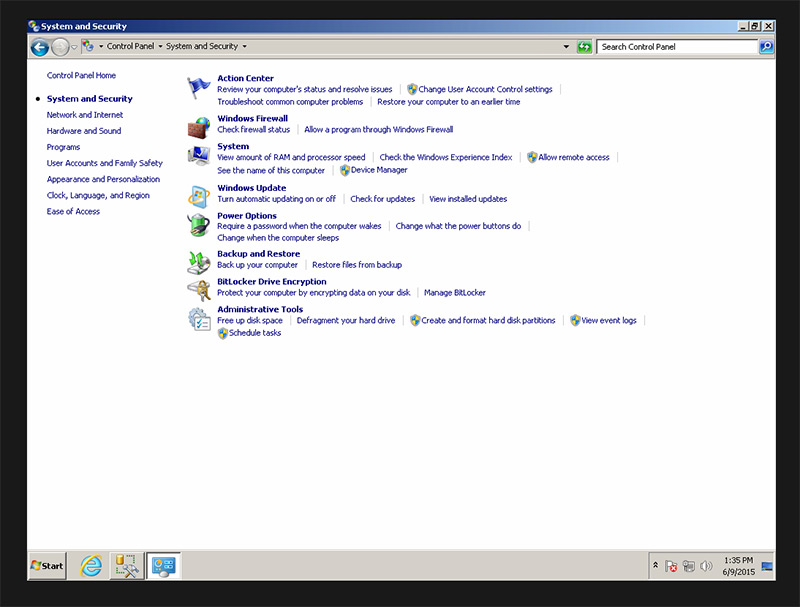Viewport: 800px width, 607px height.
Task: Open the BitLocker Drive Encryption keys icon
Action: pos(198,290)
